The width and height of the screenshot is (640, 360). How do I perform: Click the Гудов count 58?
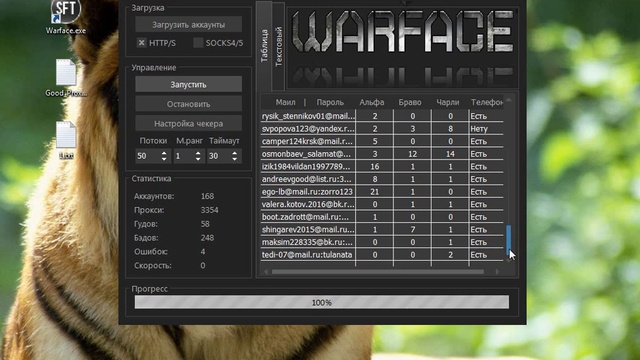tap(205, 224)
